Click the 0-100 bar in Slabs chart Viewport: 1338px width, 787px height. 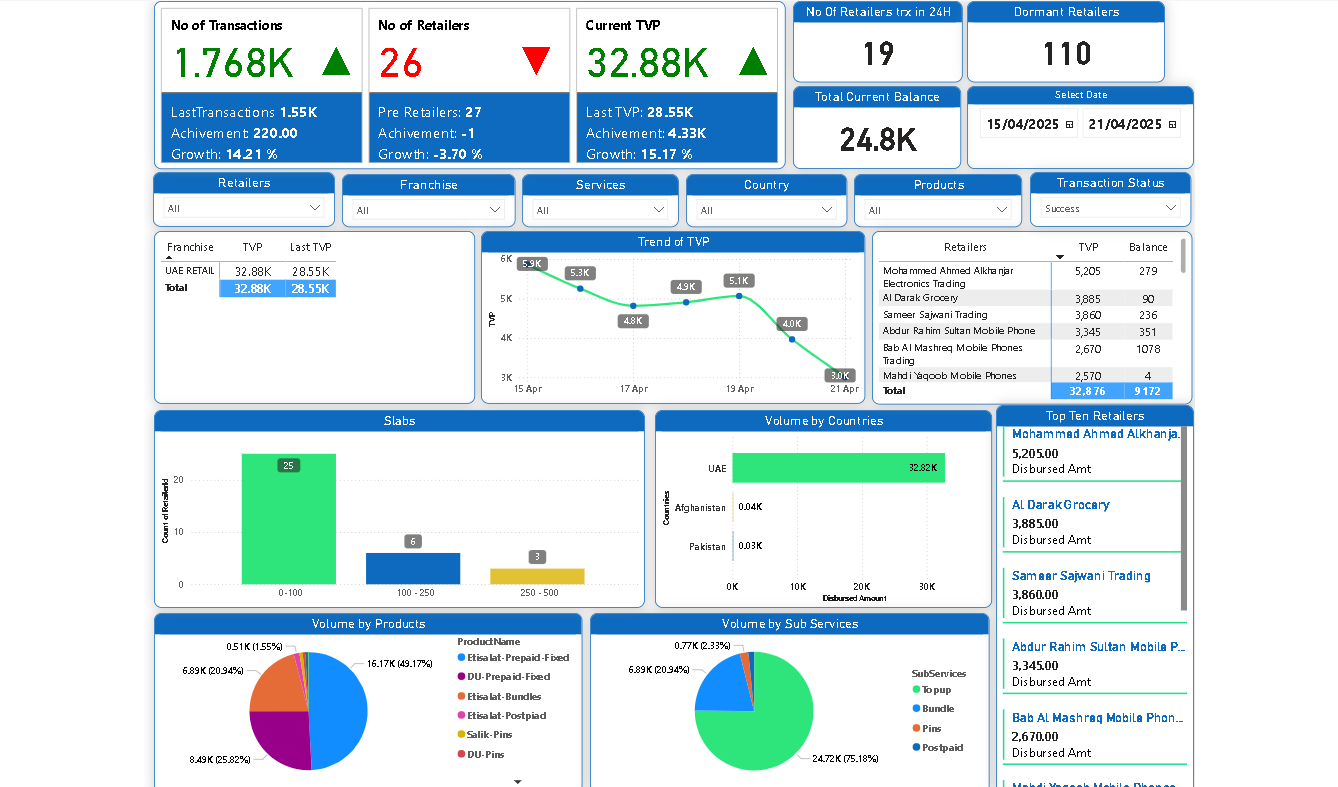[x=289, y=520]
